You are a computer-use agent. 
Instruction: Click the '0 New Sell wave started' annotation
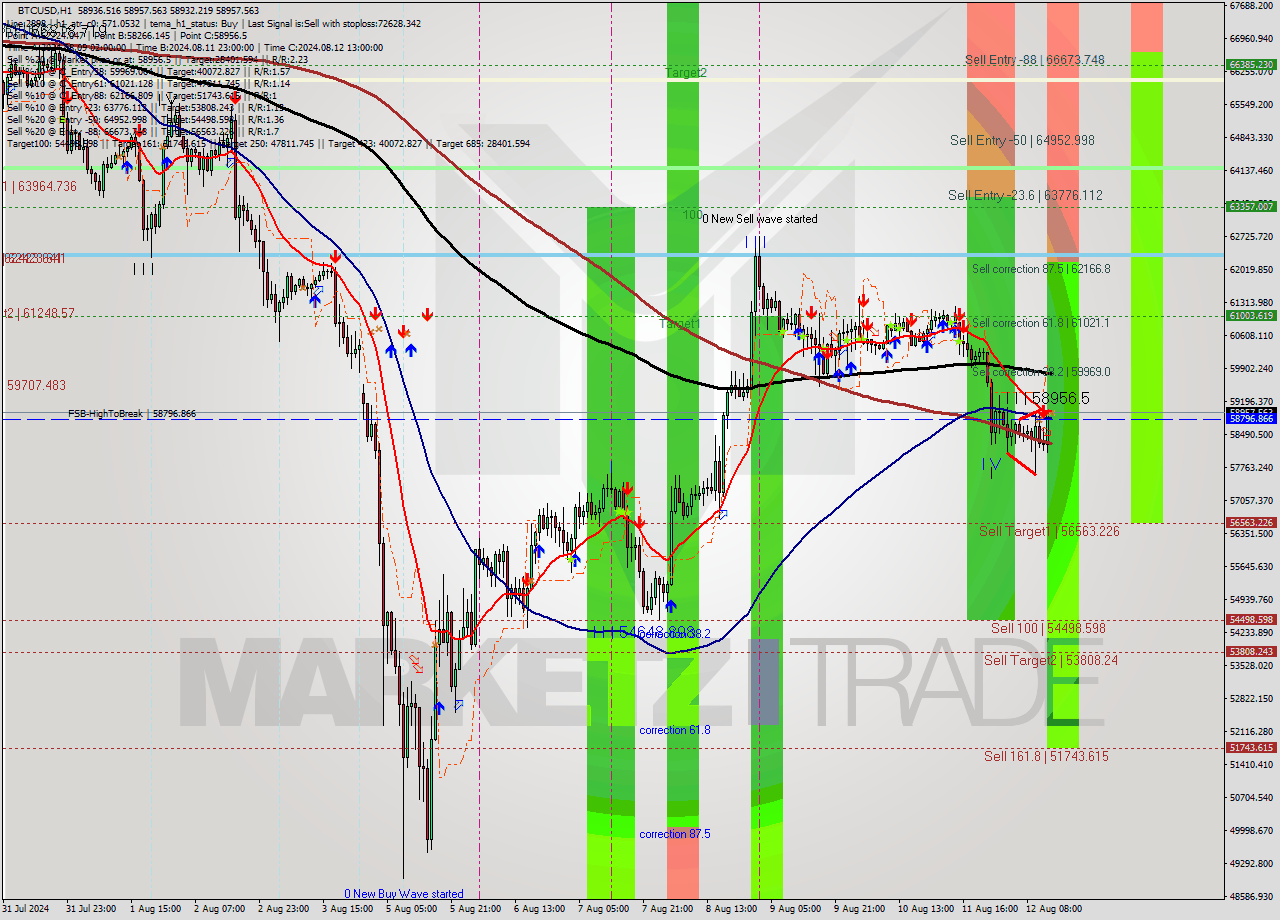click(759, 219)
